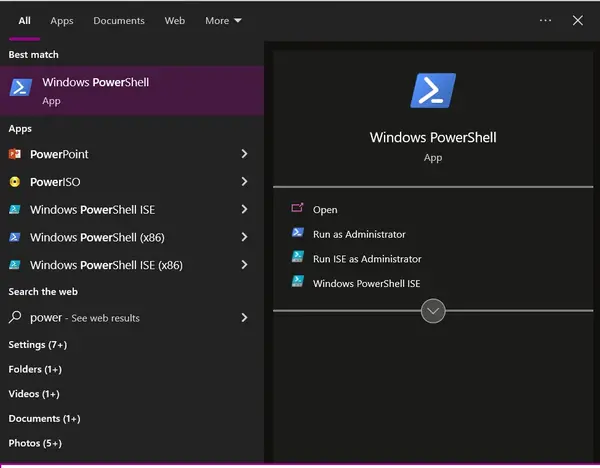This screenshot has height=468, width=600.
Task: Click the three-dot options icon
Action: 545,20
